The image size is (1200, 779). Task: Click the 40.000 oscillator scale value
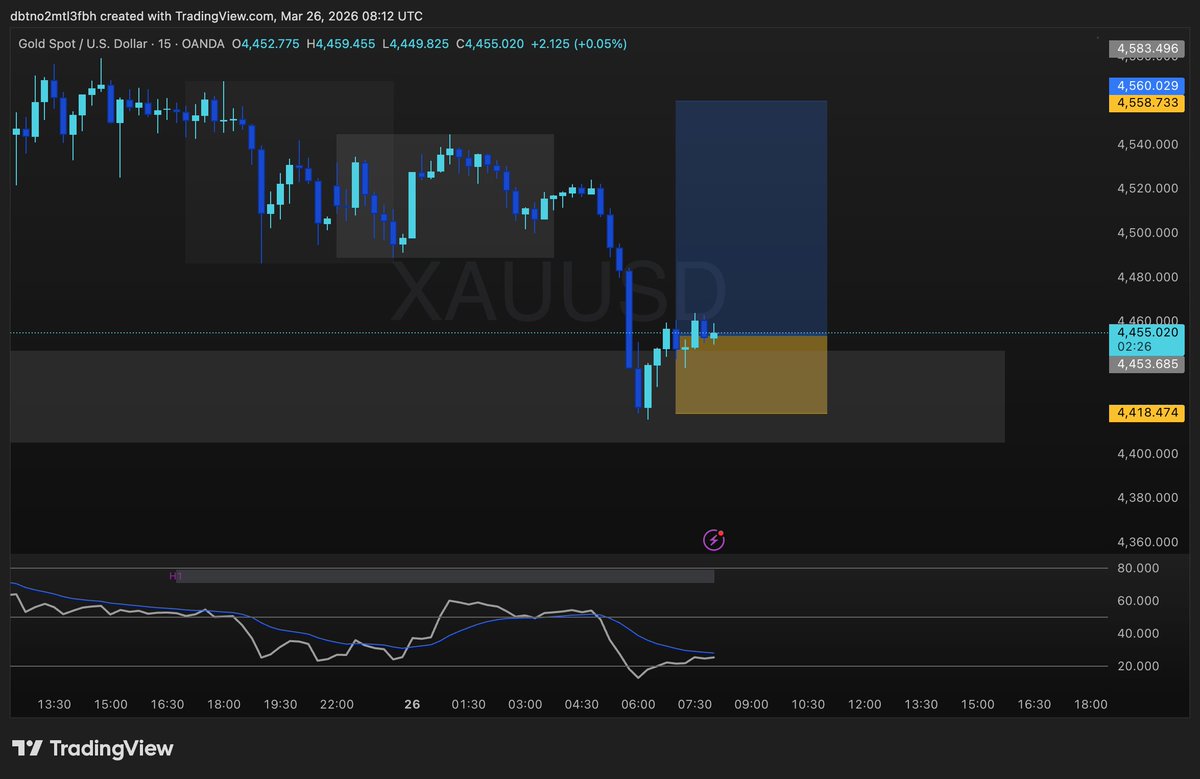click(x=1137, y=633)
